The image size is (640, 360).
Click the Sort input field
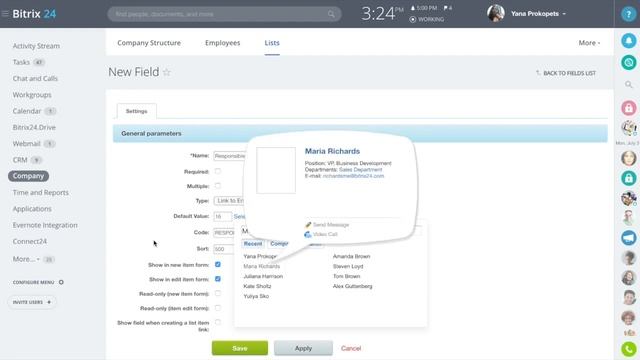pos(224,249)
